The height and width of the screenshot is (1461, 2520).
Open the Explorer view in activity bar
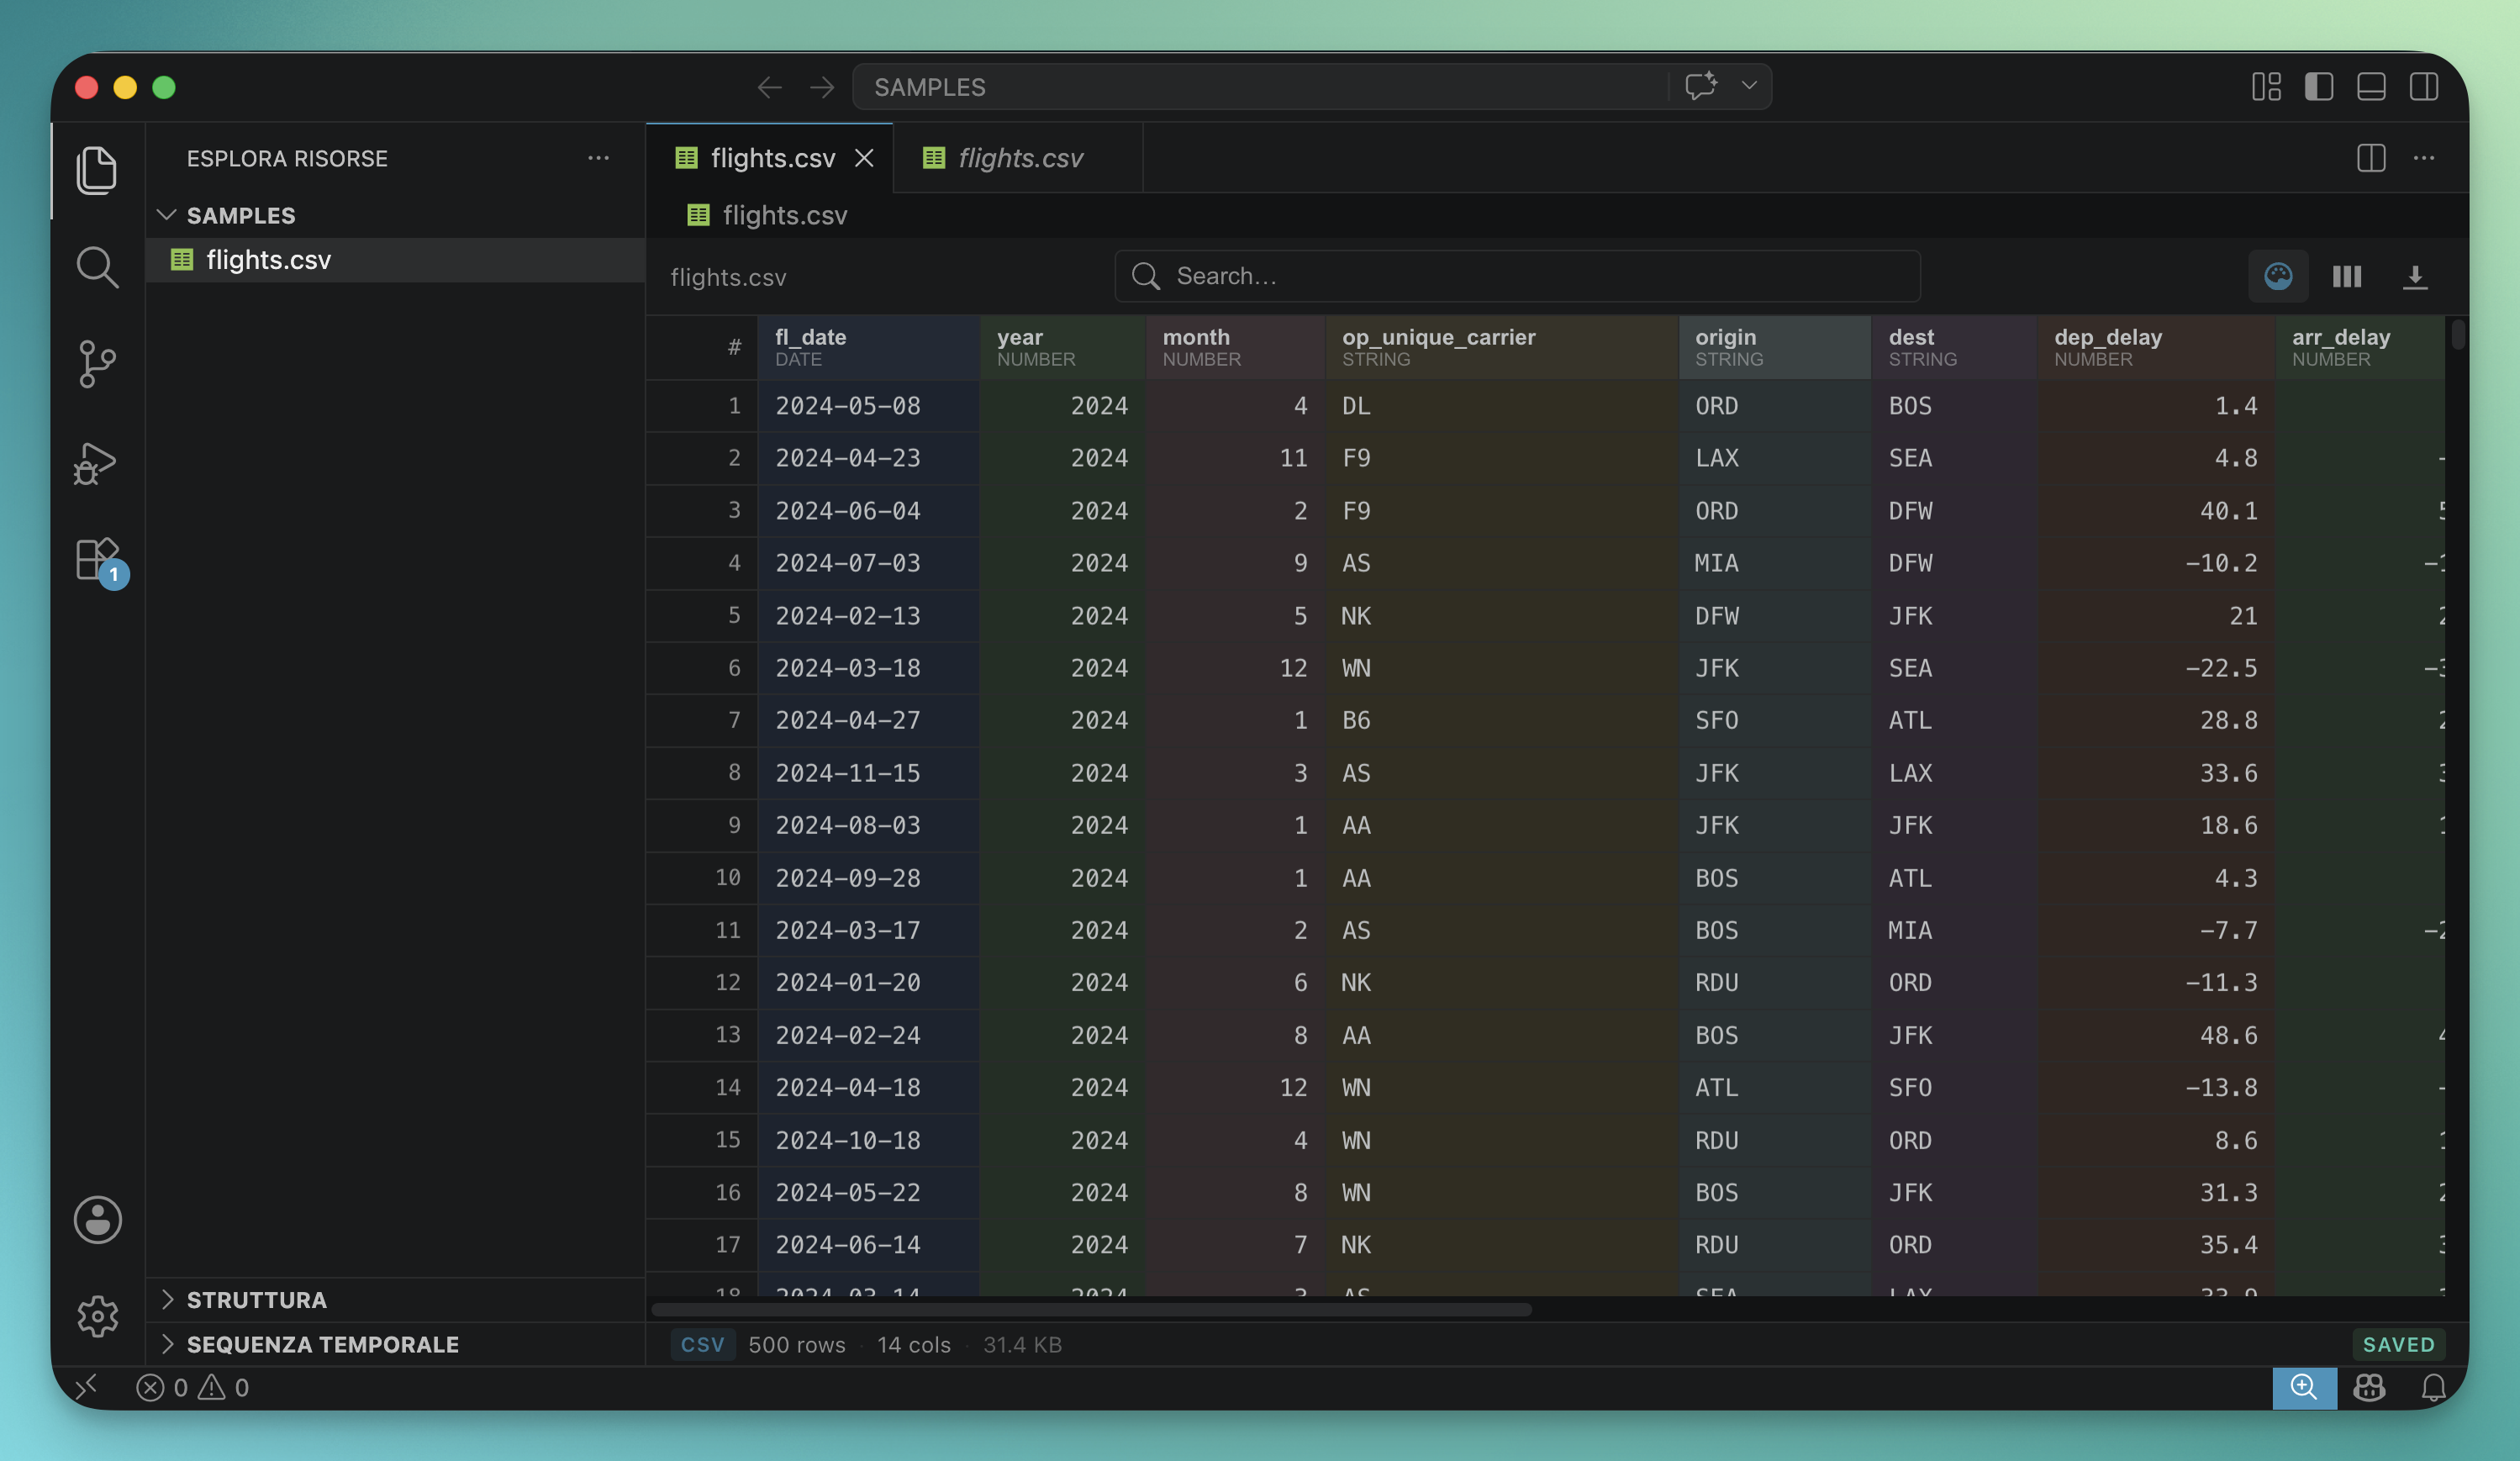coord(97,170)
